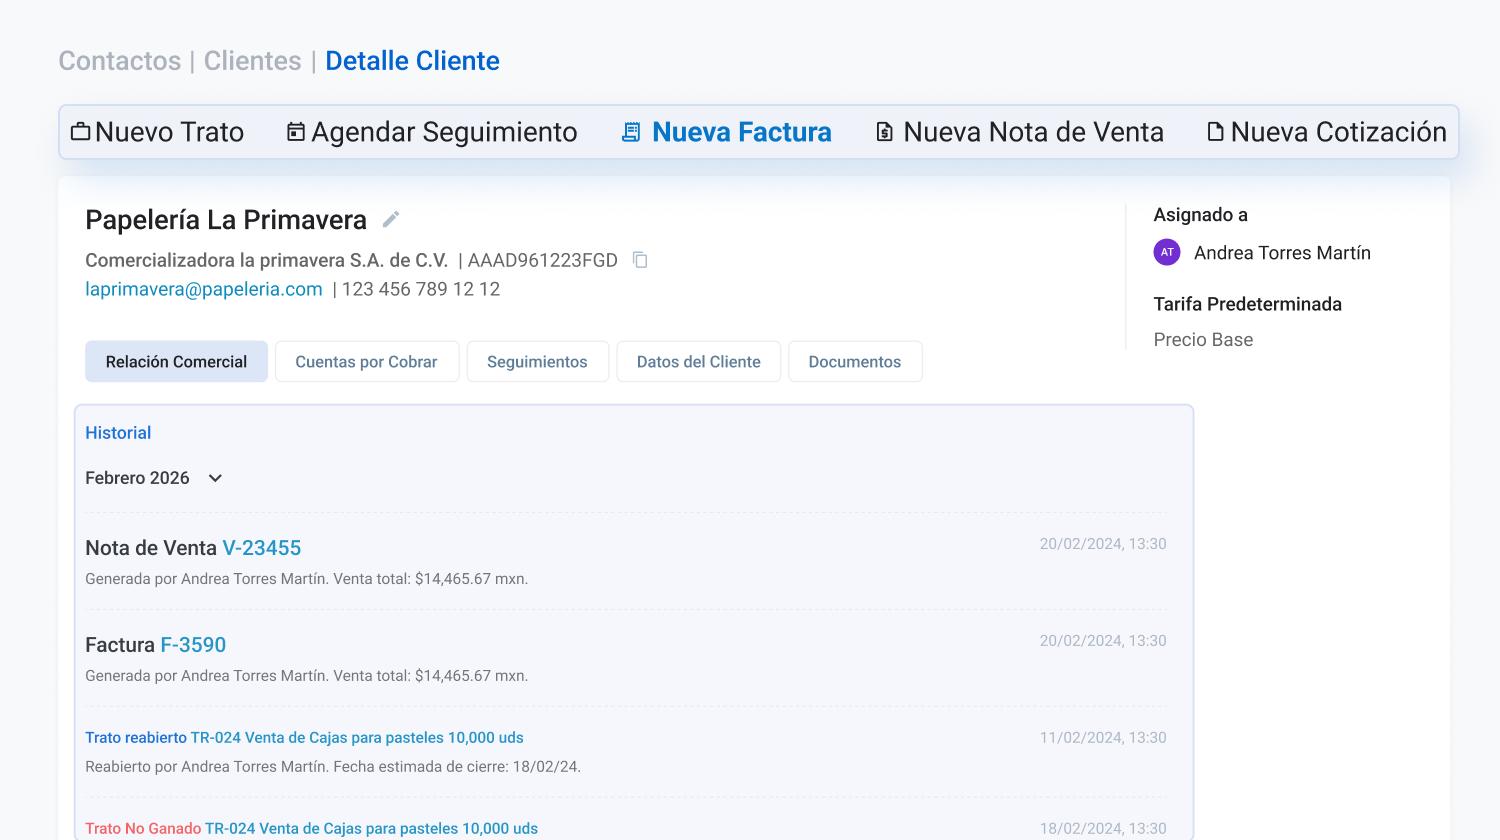Create a Nueva Nota de Venta
Screen dimensions: 1500x840
point(1020,132)
